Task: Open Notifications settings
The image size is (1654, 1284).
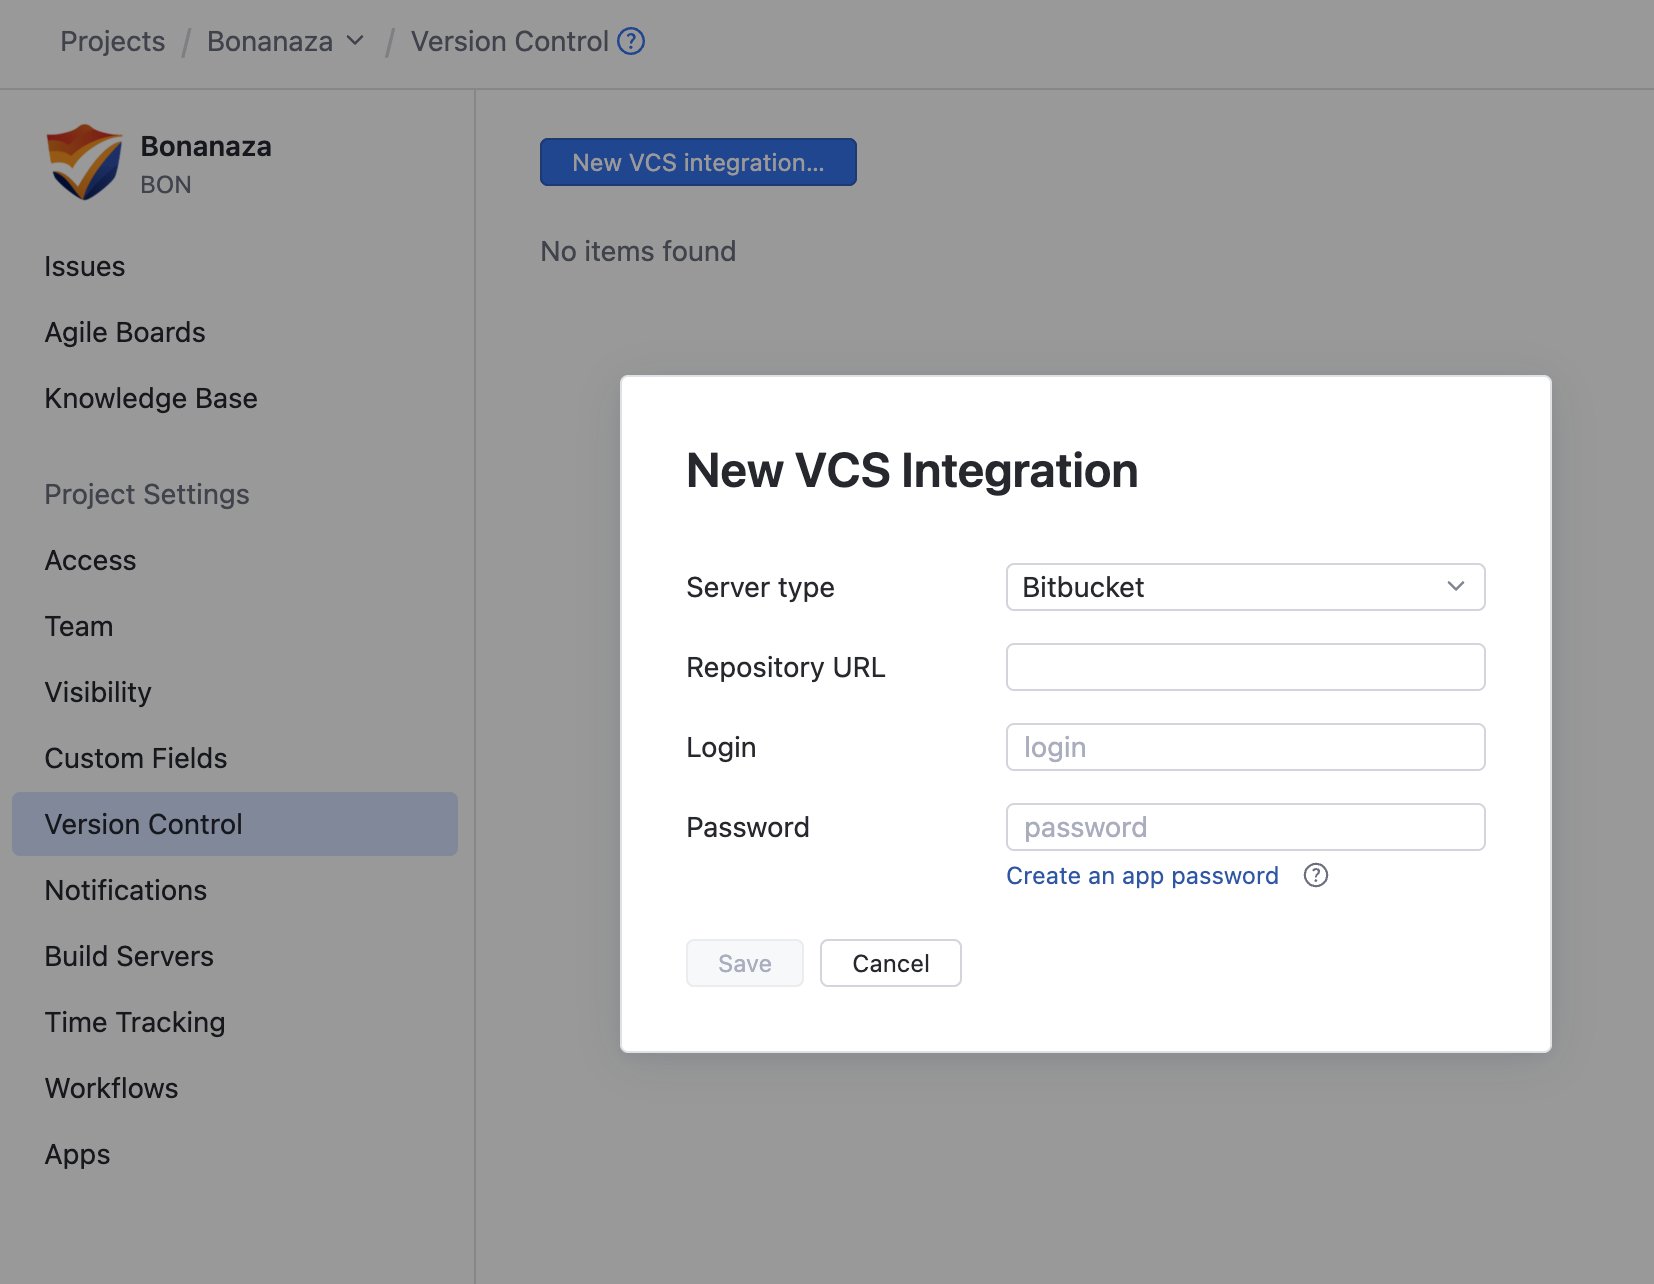Action: click(126, 891)
